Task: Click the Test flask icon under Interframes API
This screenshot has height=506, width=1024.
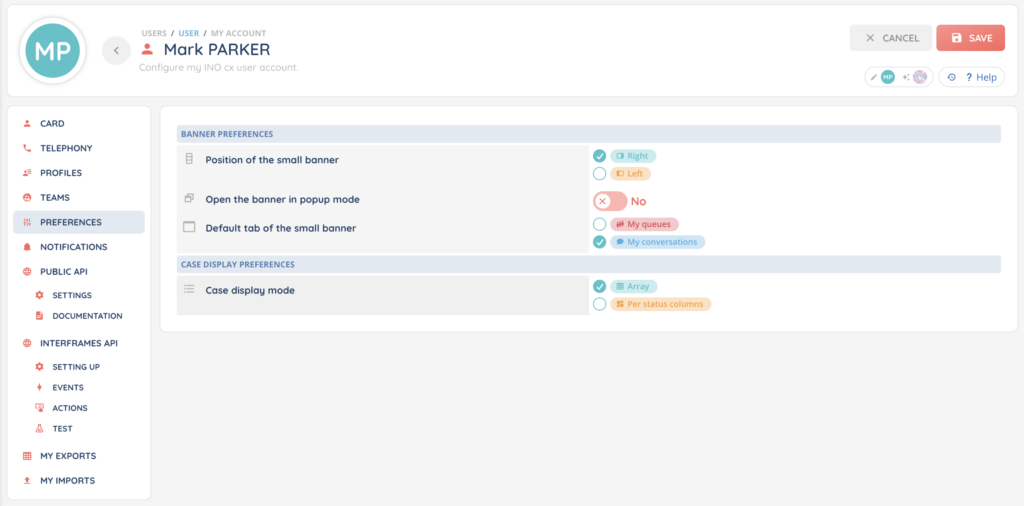Action: click(x=39, y=428)
